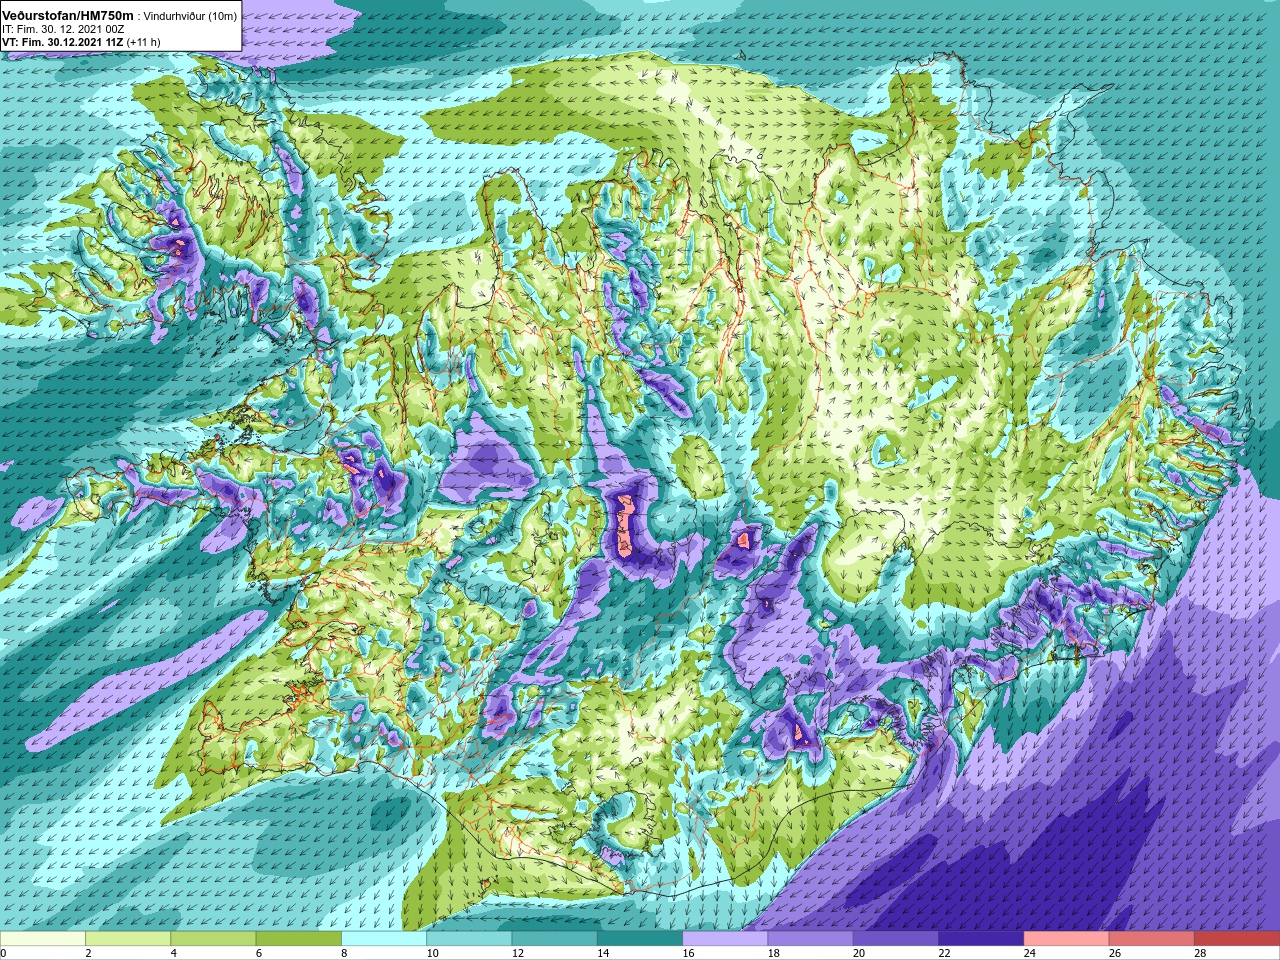Click the 2–4 light green legend swatch
This screenshot has width=1280, height=960.
tap(128, 939)
